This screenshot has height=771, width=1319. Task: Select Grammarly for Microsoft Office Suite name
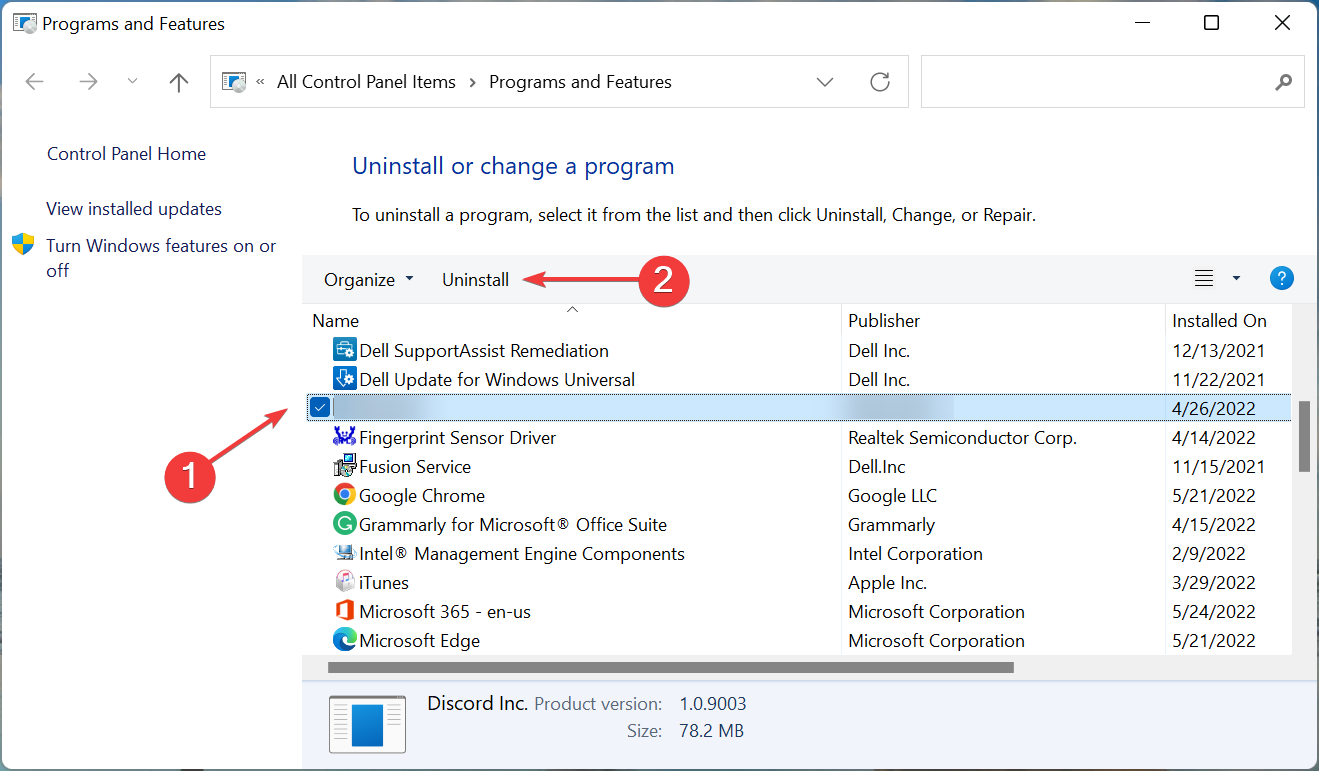513,525
